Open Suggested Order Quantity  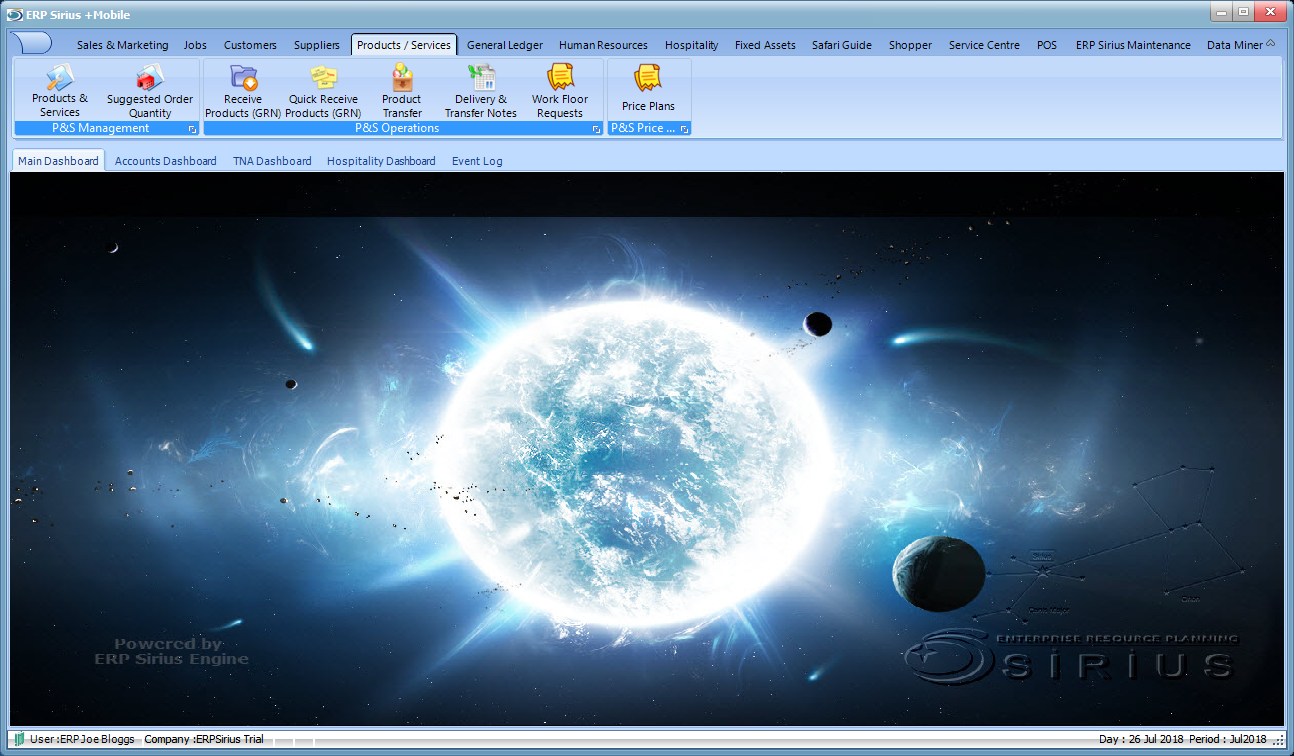click(150, 90)
